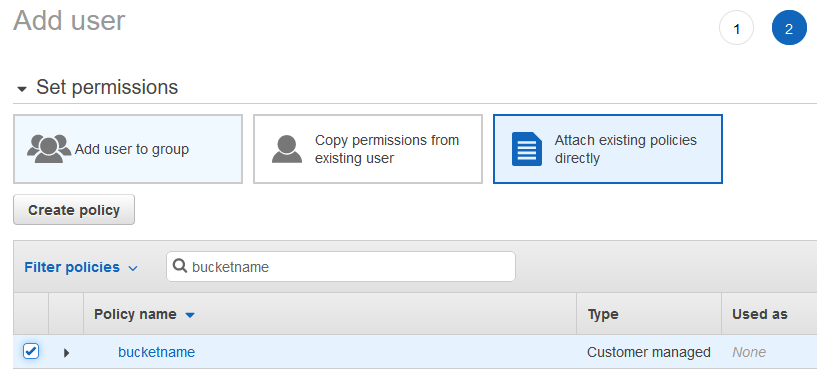This screenshot has height=381, width=817.
Task: Choose Copy permissions from existing user
Action: (x=368, y=149)
